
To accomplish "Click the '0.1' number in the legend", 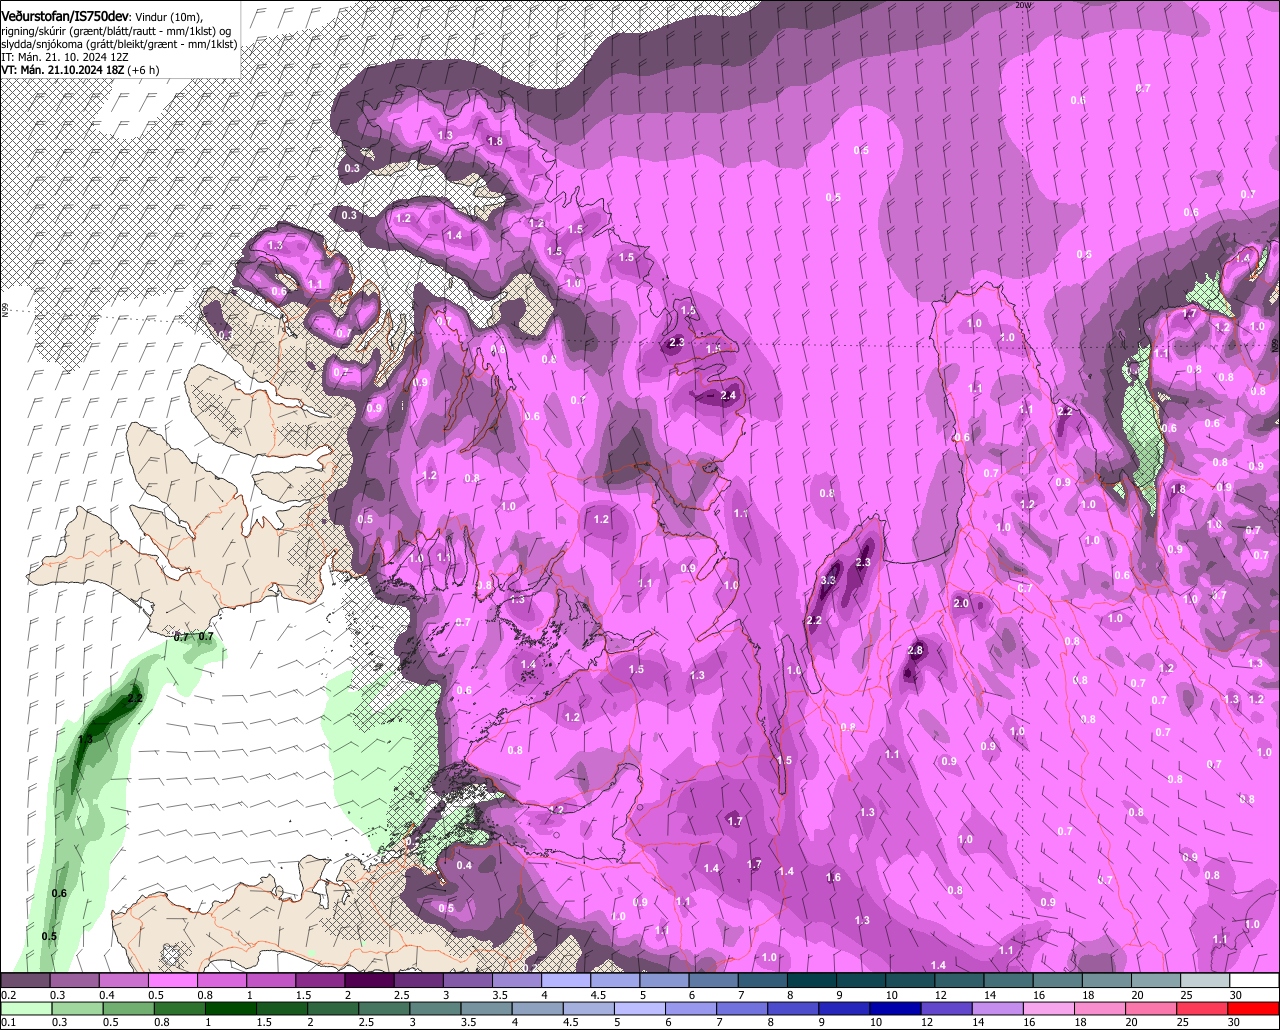I will (7, 1023).
